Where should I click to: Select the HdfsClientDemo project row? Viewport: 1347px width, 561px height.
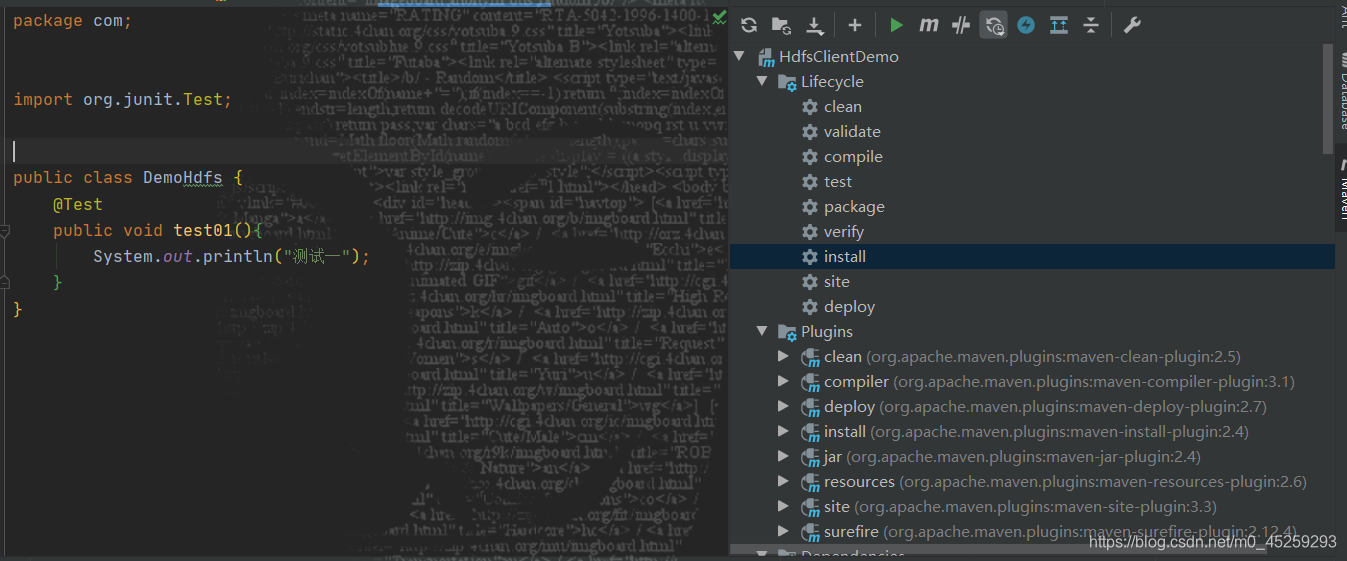coord(1032,56)
